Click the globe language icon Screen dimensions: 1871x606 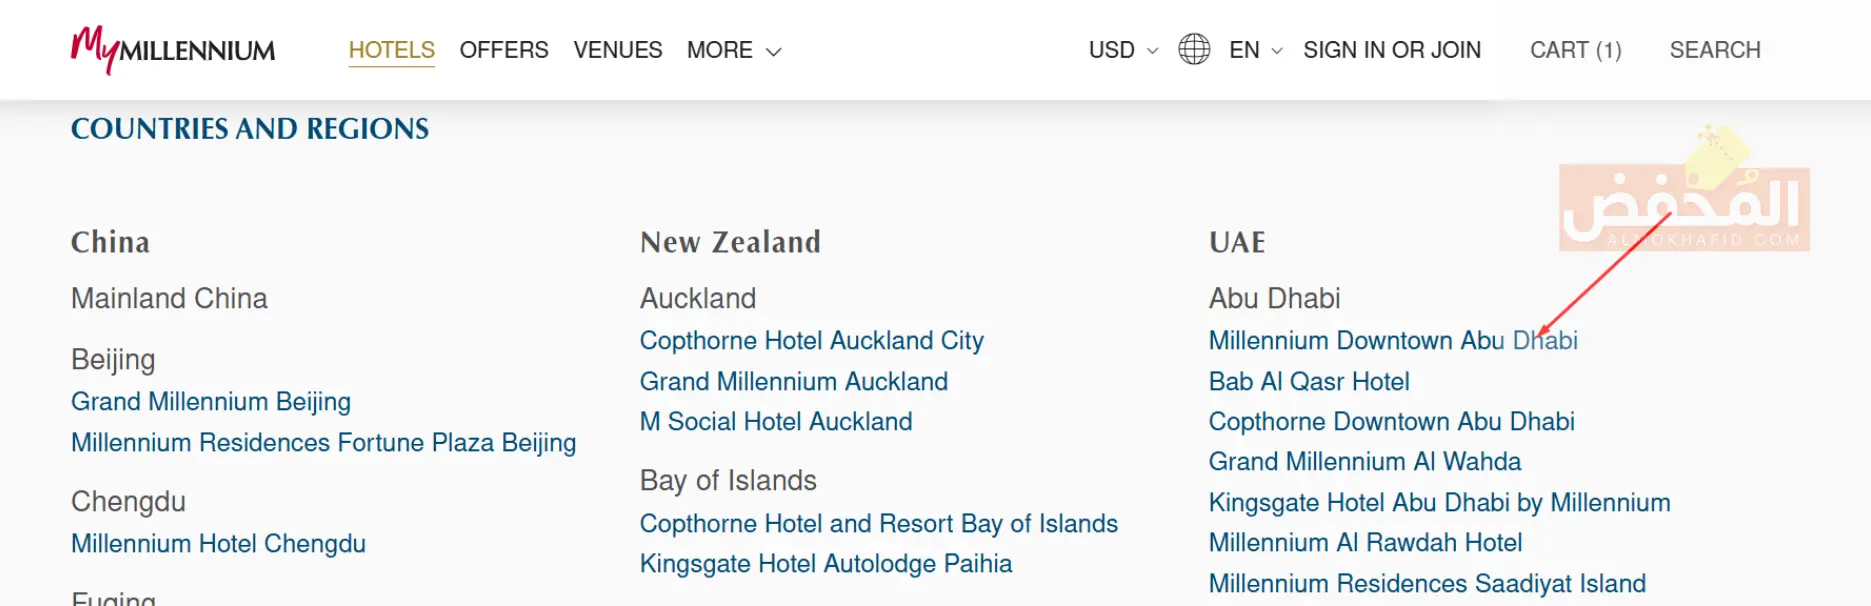coord(1194,49)
